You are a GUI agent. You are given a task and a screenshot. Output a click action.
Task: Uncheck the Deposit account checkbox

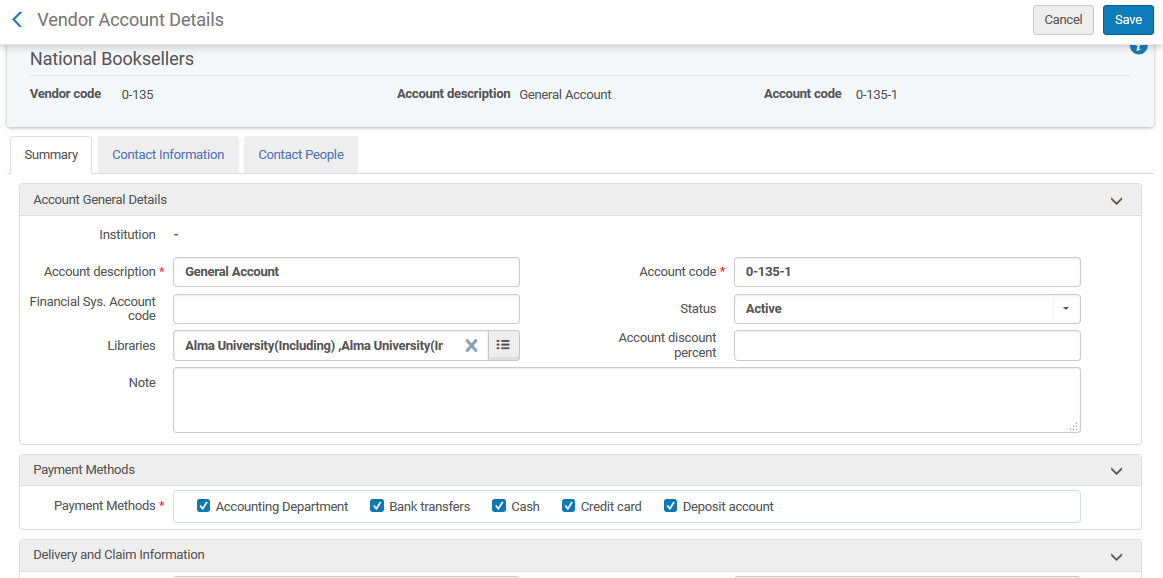pyautogui.click(x=671, y=506)
